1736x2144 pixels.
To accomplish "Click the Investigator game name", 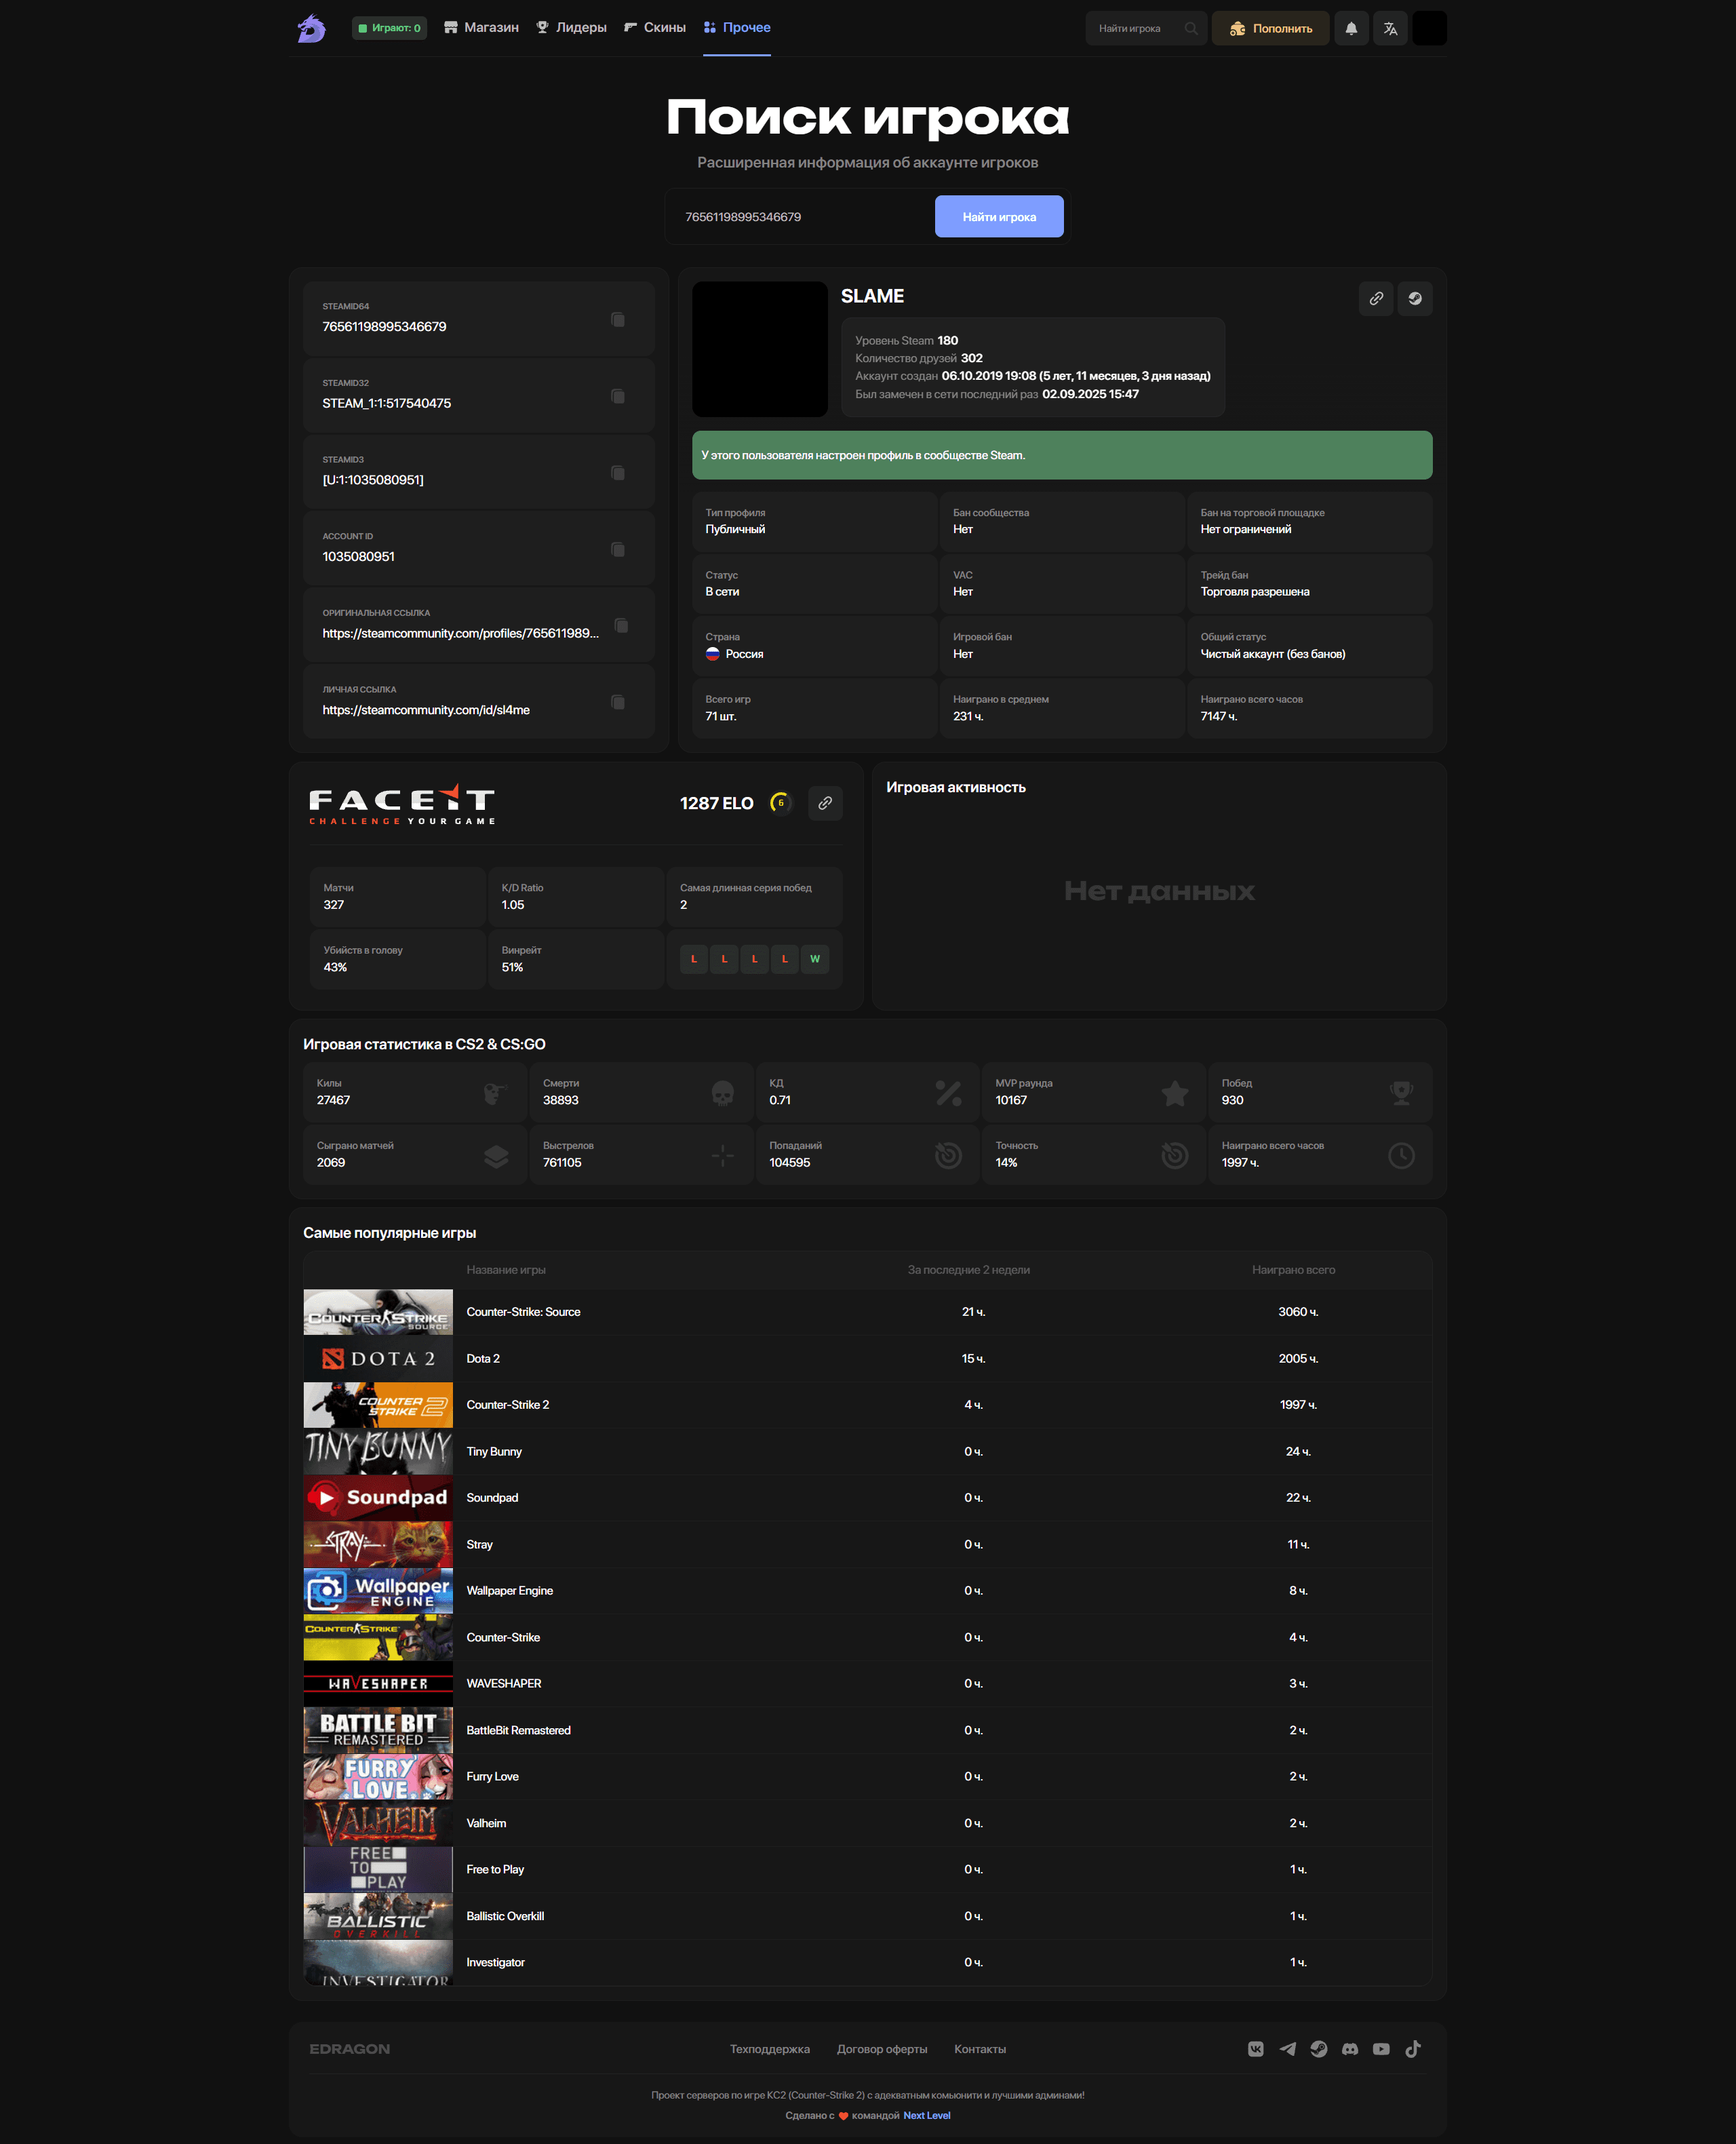I will pos(495,1963).
